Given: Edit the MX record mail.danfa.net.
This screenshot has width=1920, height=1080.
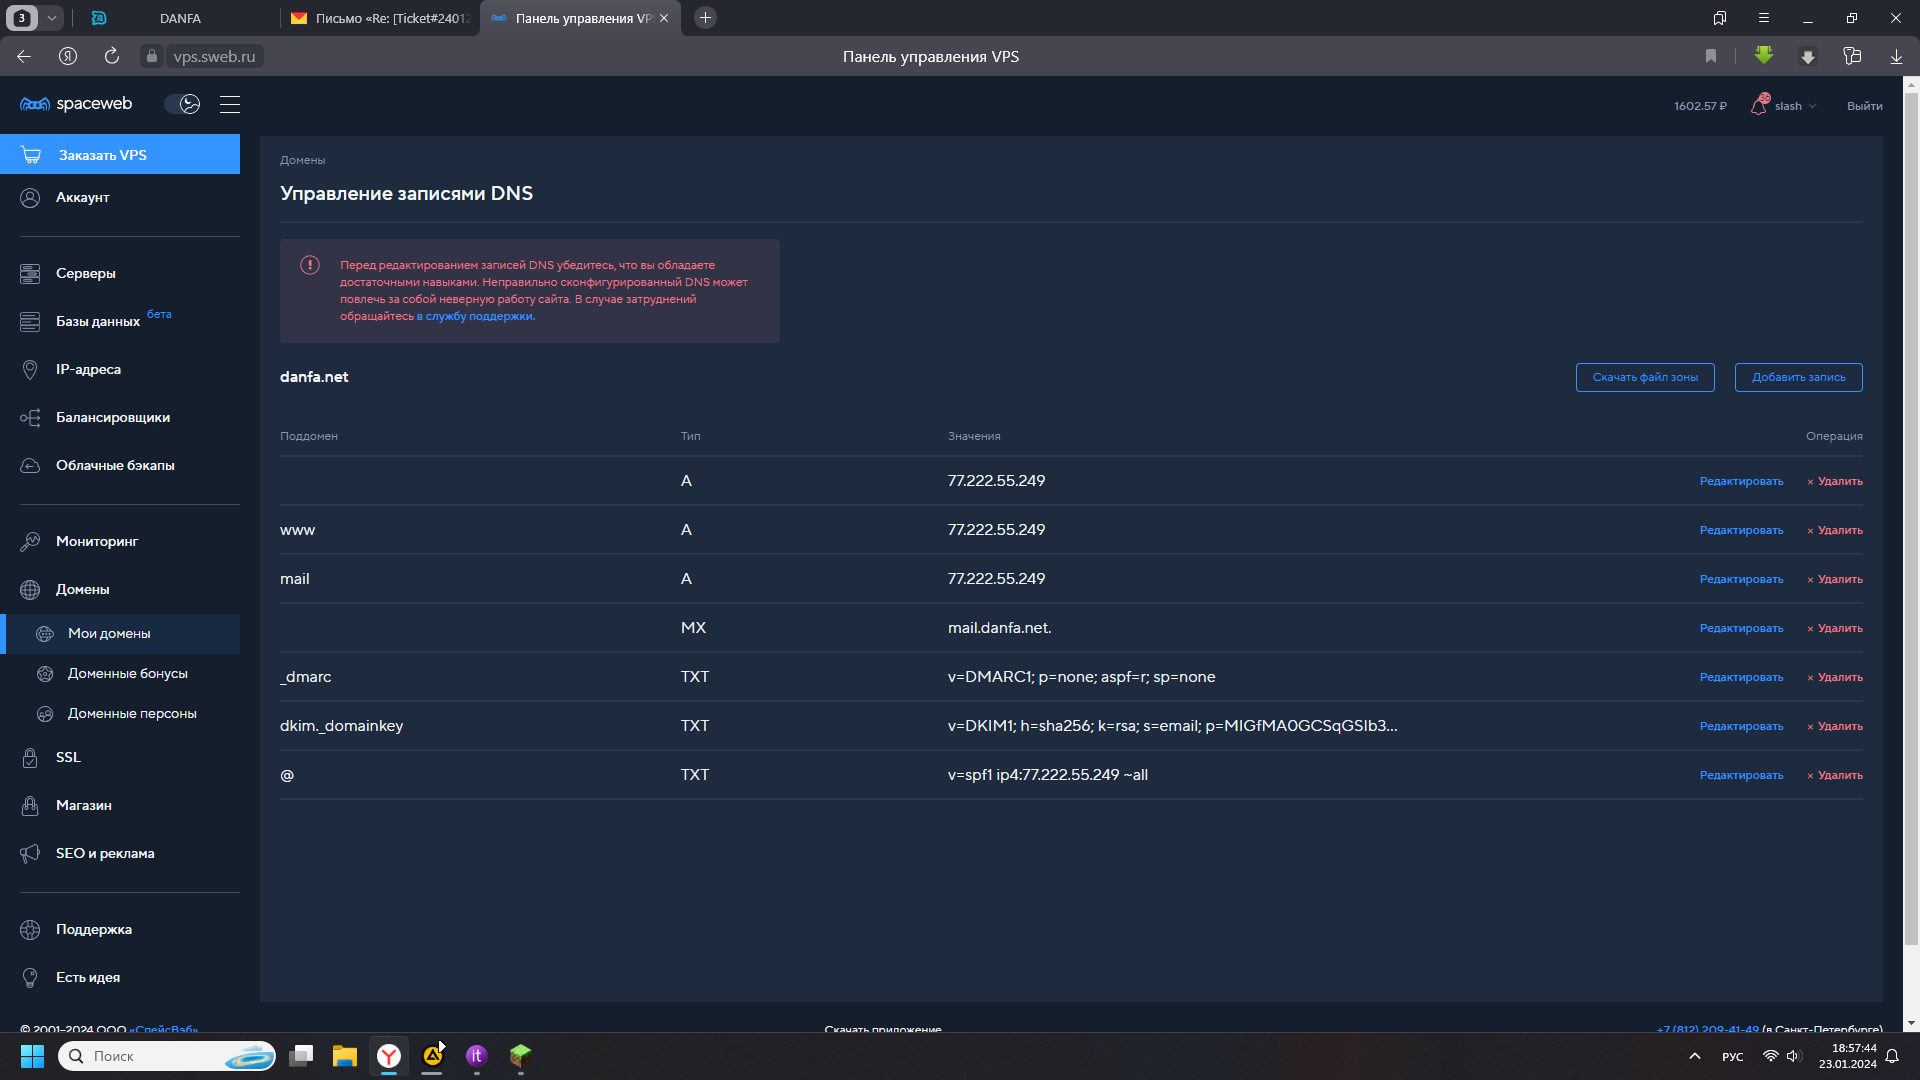Looking at the screenshot, I should (x=1741, y=629).
